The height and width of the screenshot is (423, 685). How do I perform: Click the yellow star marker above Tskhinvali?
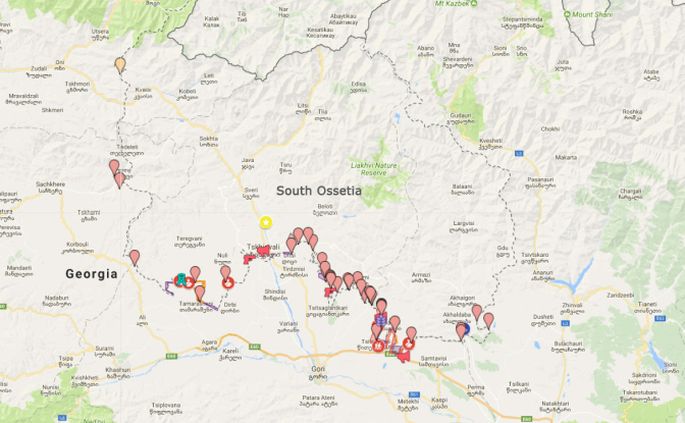tap(265, 222)
